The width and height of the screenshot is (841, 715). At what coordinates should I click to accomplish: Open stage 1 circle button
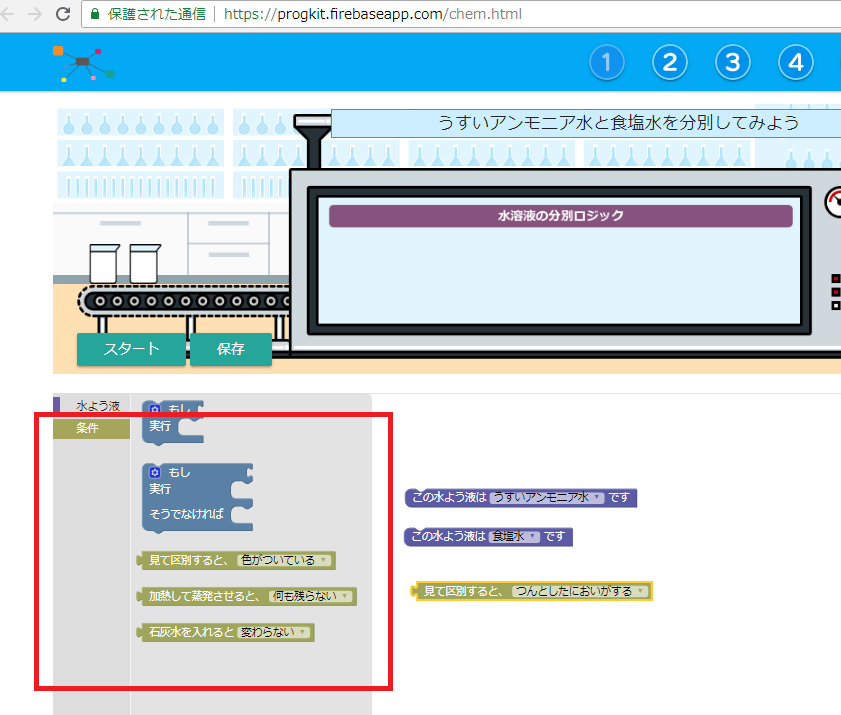point(607,62)
